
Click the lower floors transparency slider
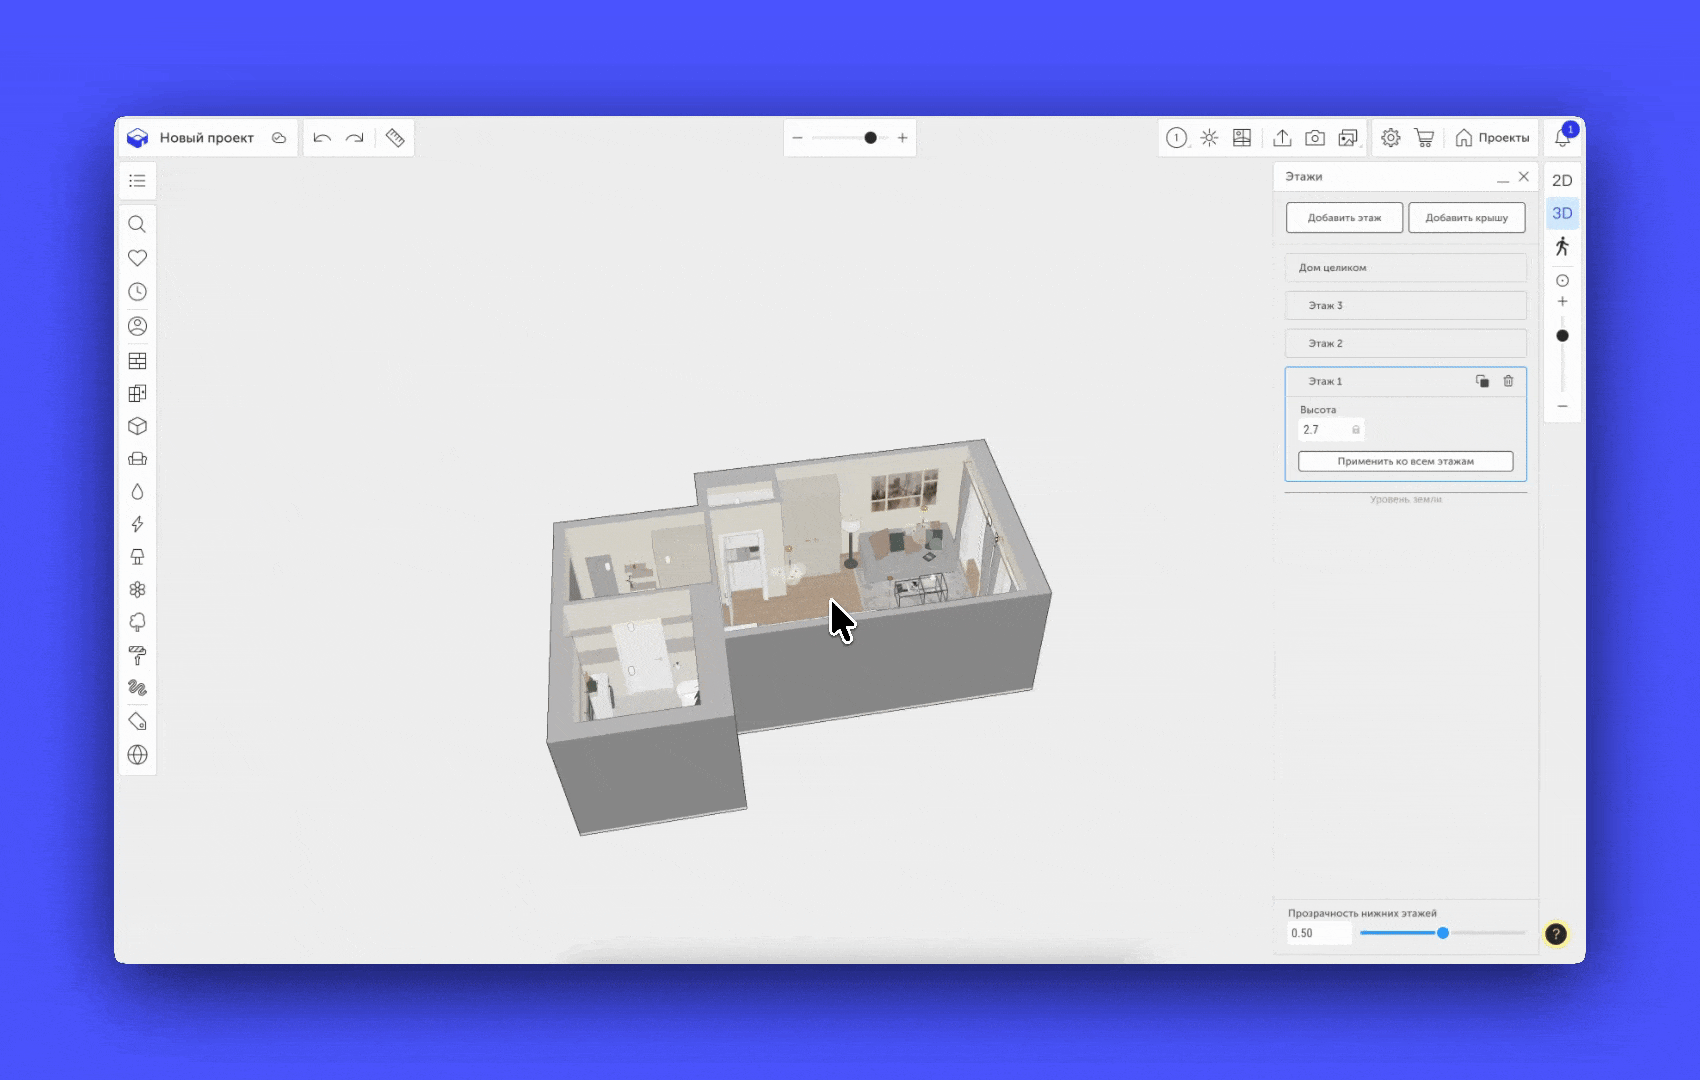[1442, 933]
